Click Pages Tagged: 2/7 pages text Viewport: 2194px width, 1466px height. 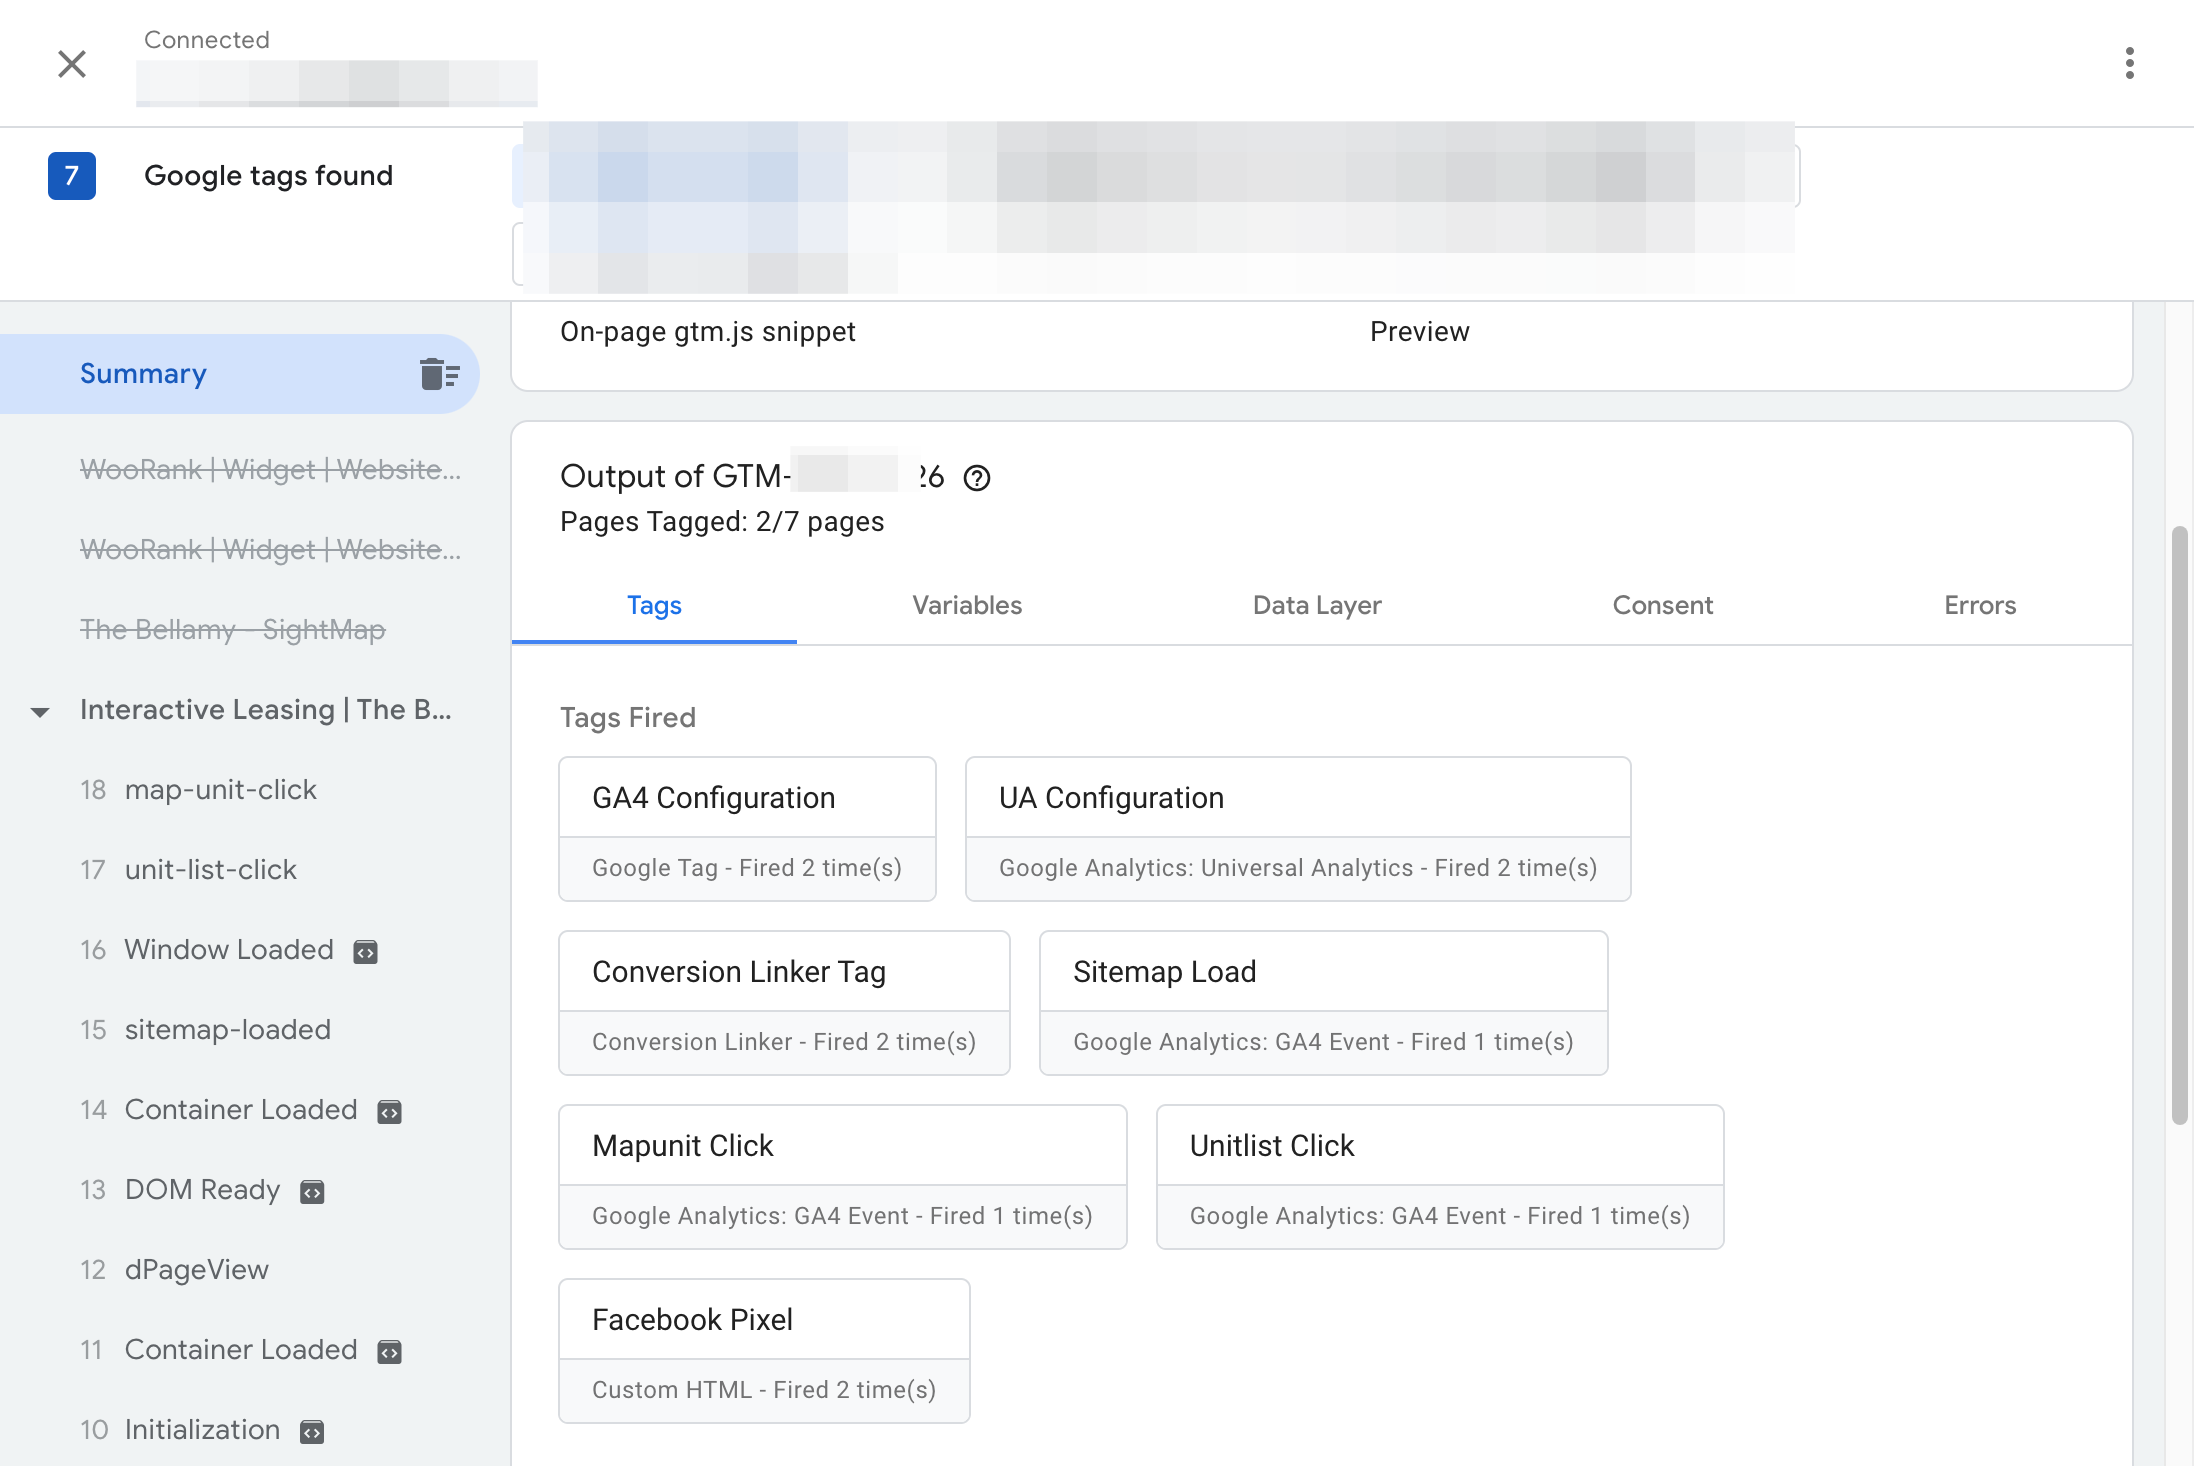click(x=722, y=522)
